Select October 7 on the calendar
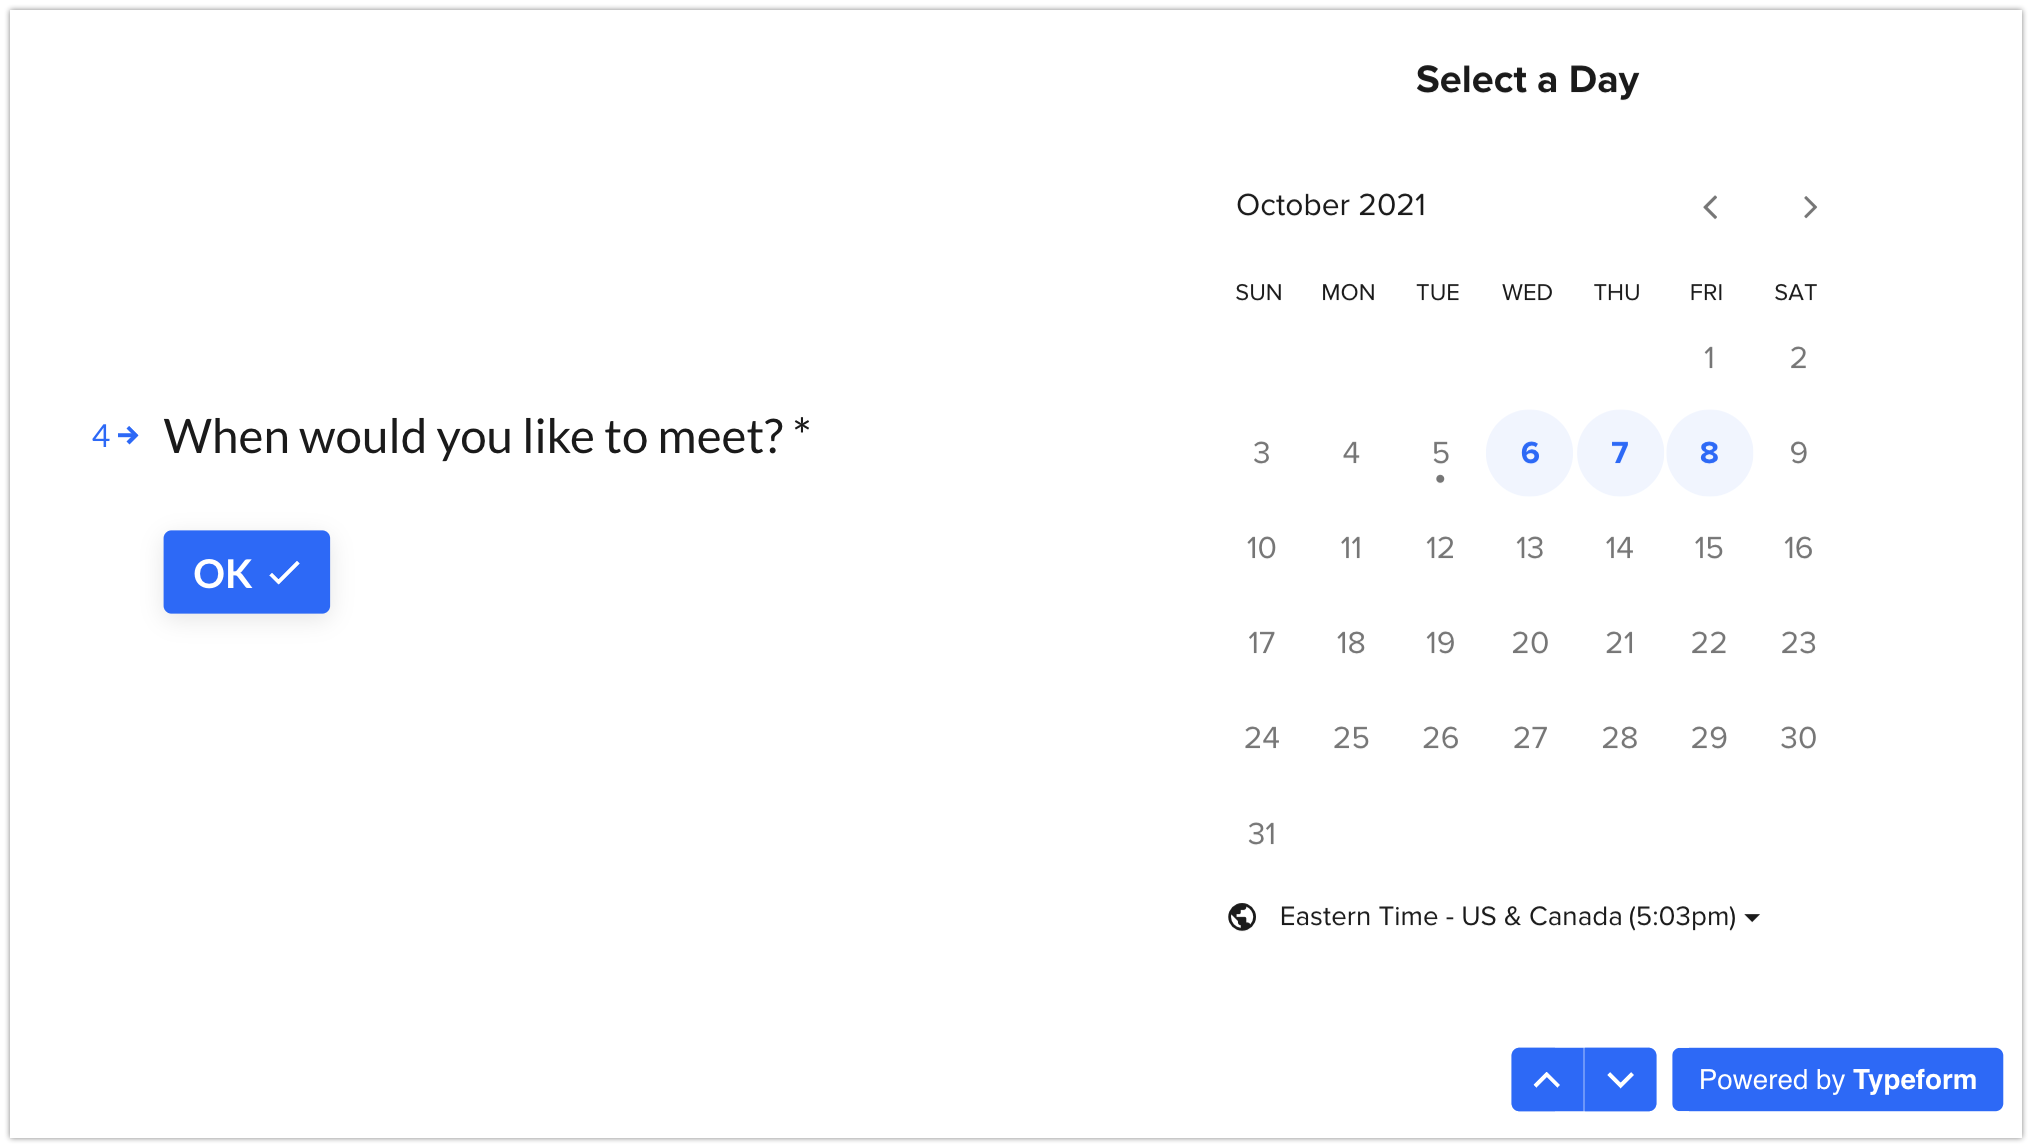 pos(1619,453)
